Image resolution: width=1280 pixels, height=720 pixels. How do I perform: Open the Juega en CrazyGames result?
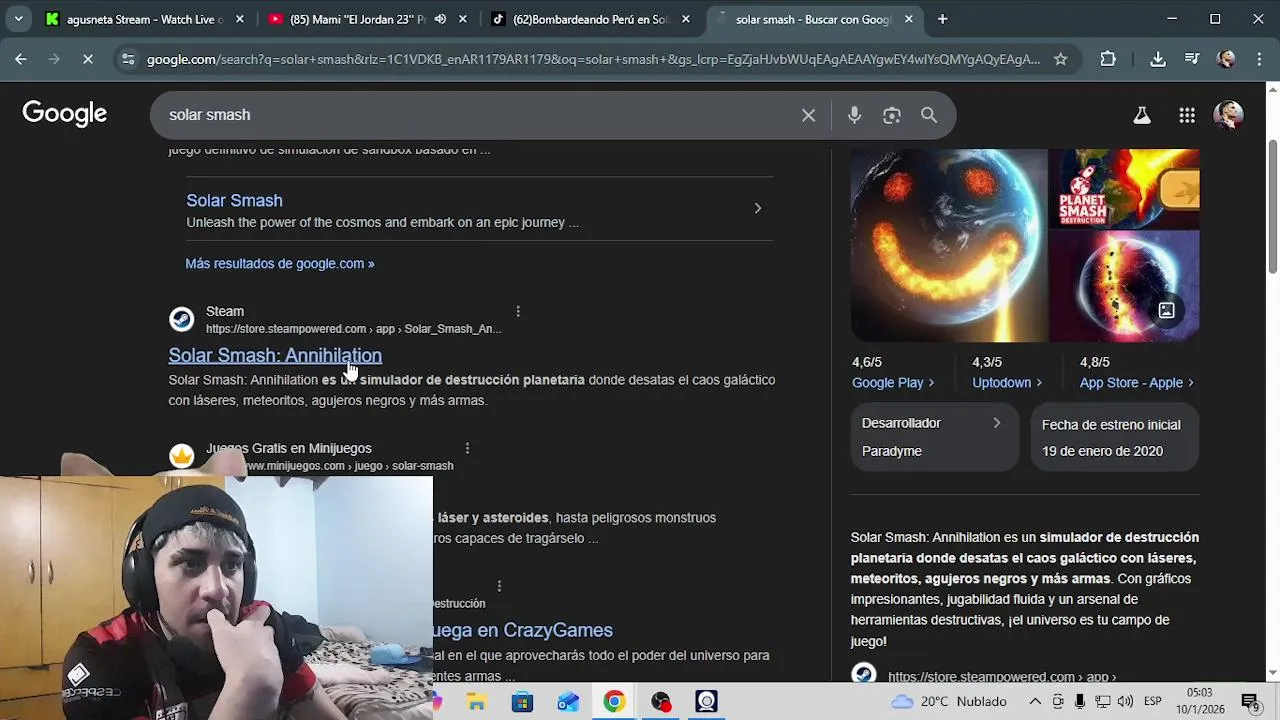tap(523, 630)
